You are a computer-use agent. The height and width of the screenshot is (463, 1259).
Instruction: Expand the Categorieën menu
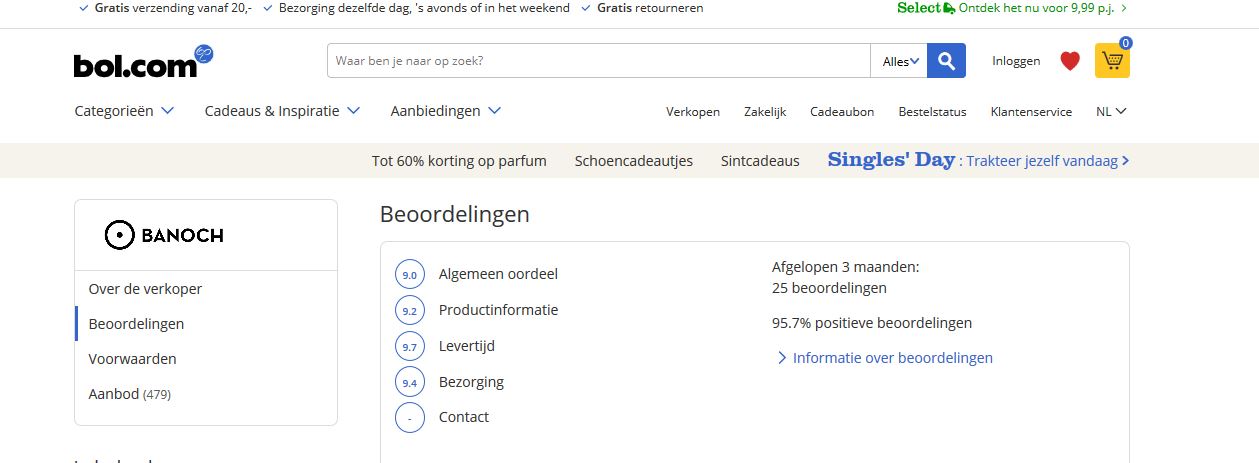(124, 111)
